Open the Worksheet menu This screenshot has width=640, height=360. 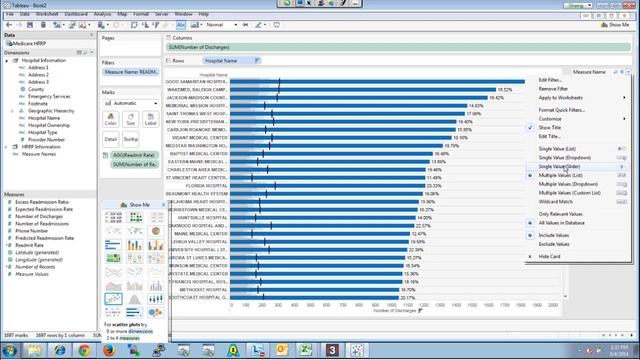click(47, 14)
